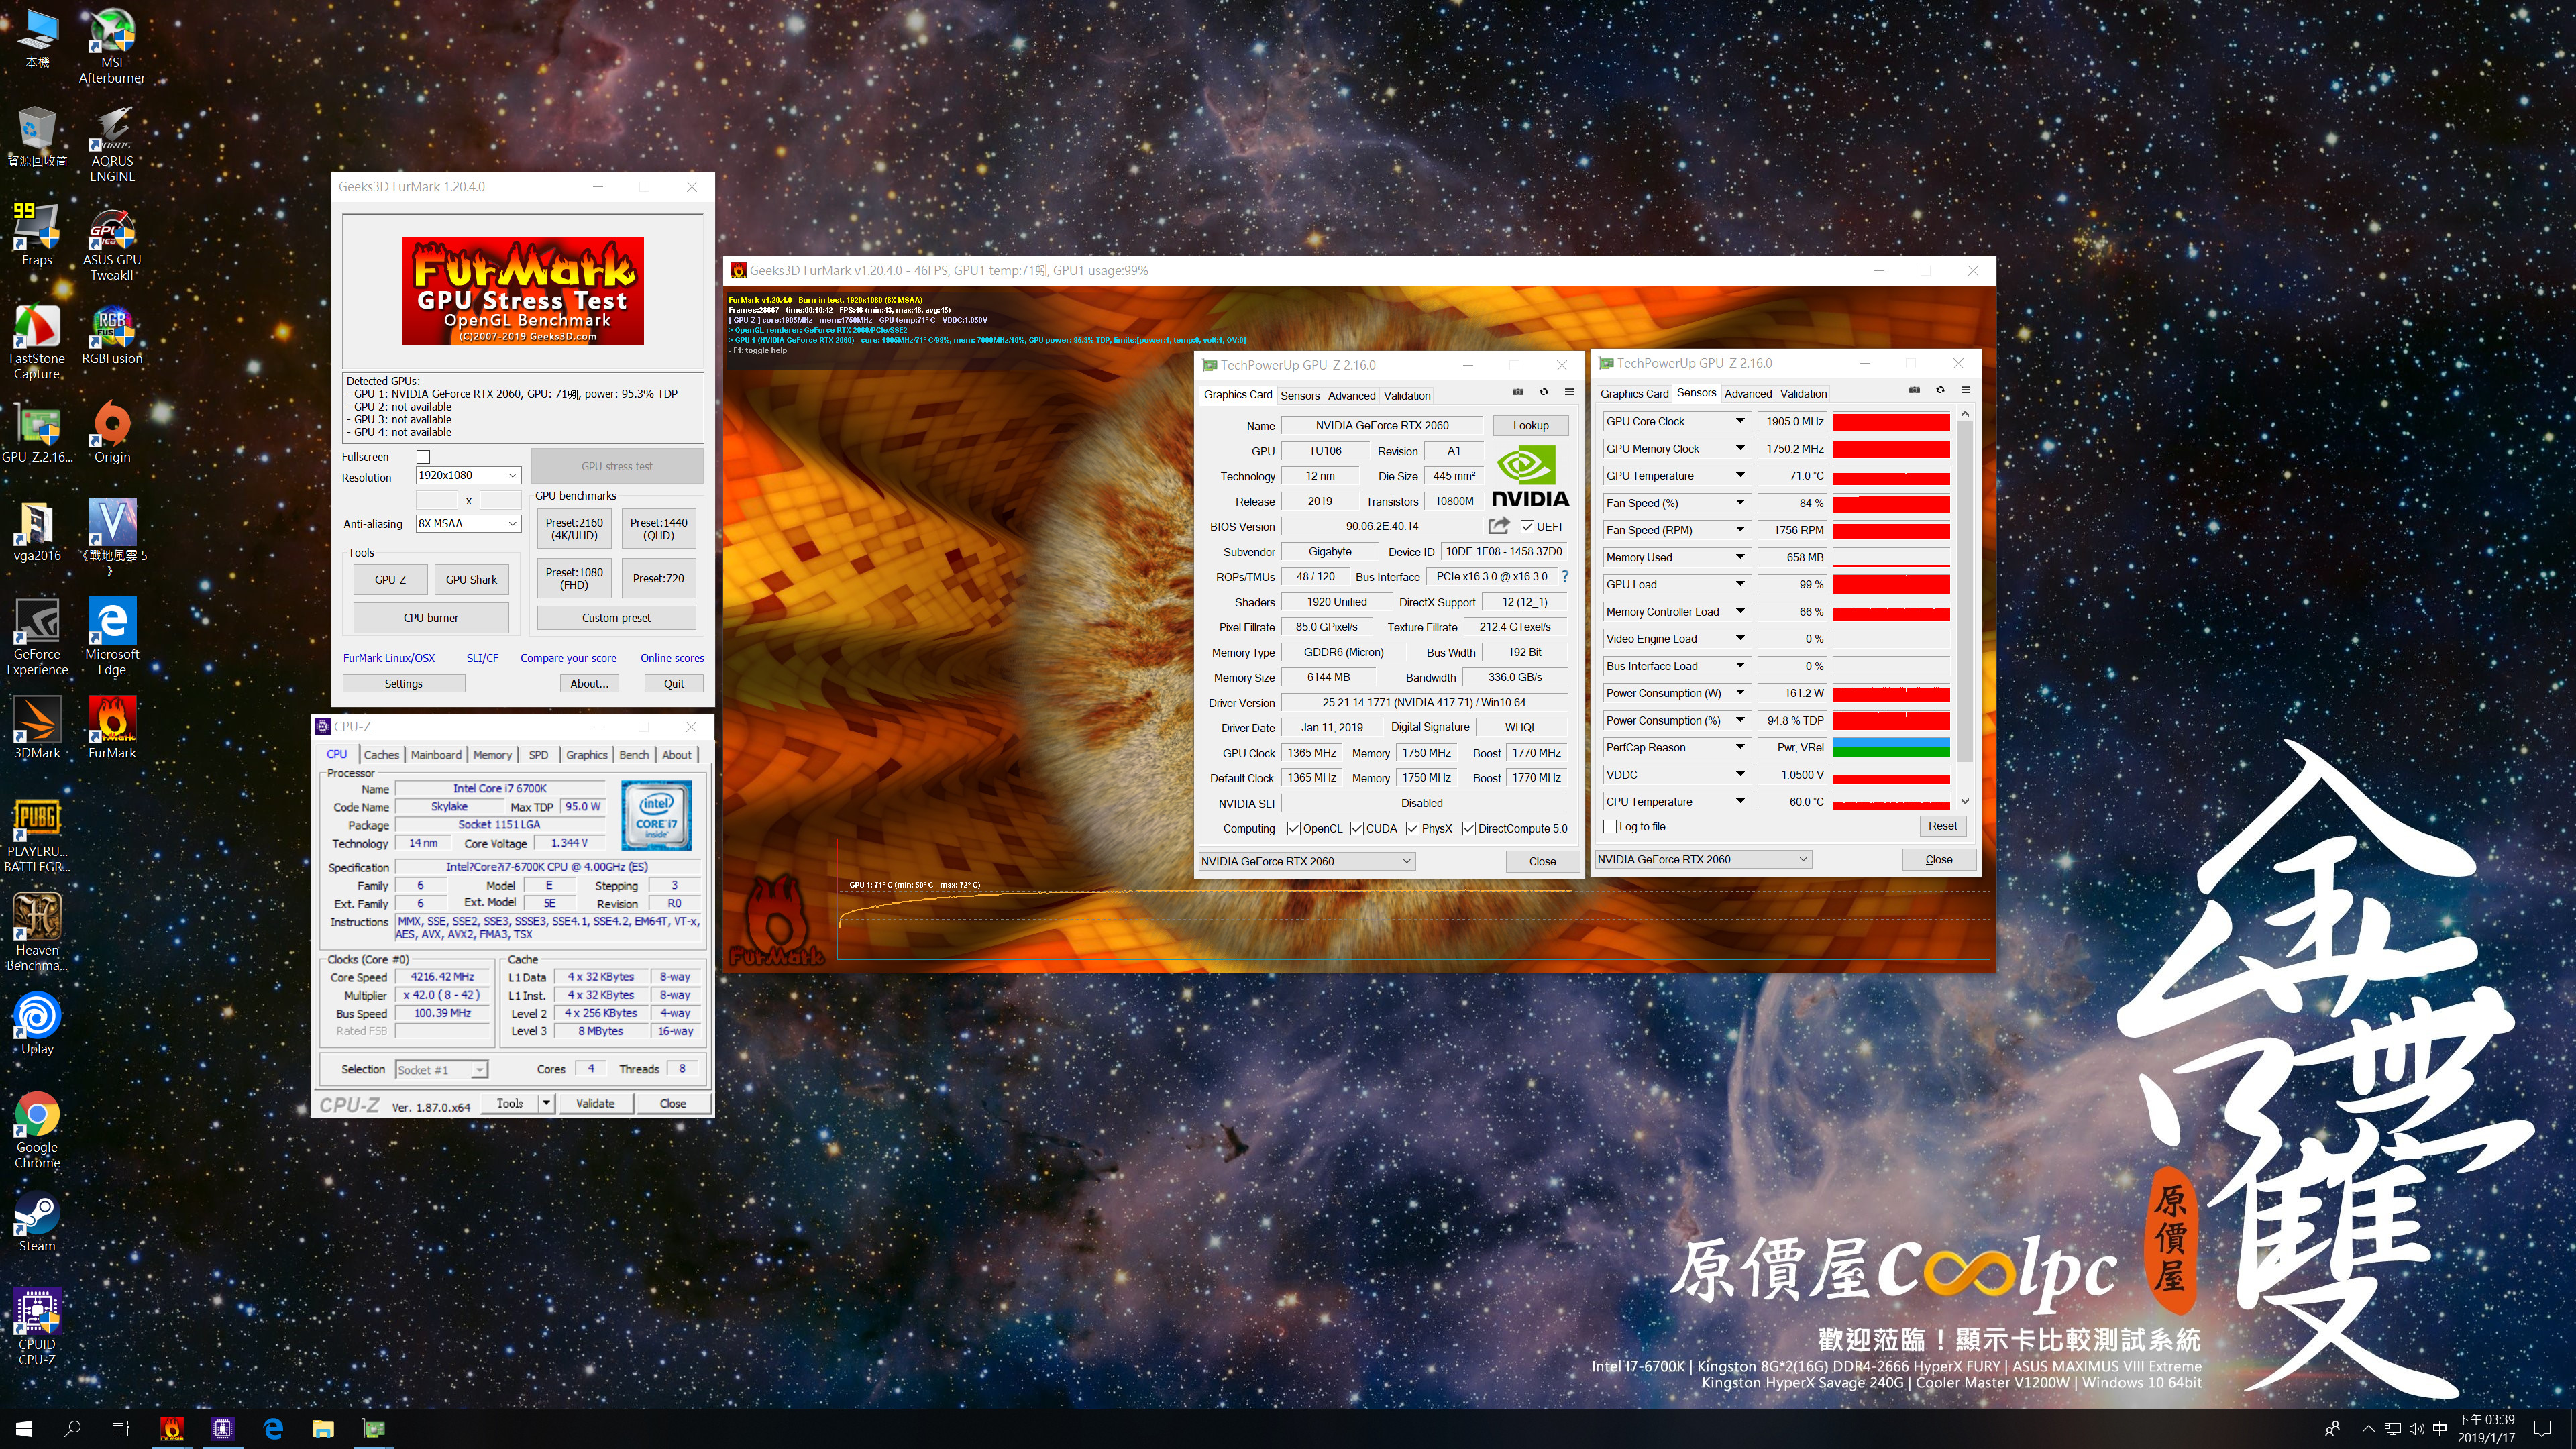Open MSI Afterburner desktop icon
This screenshot has height=1449, width=2576.
click(111, 46)
